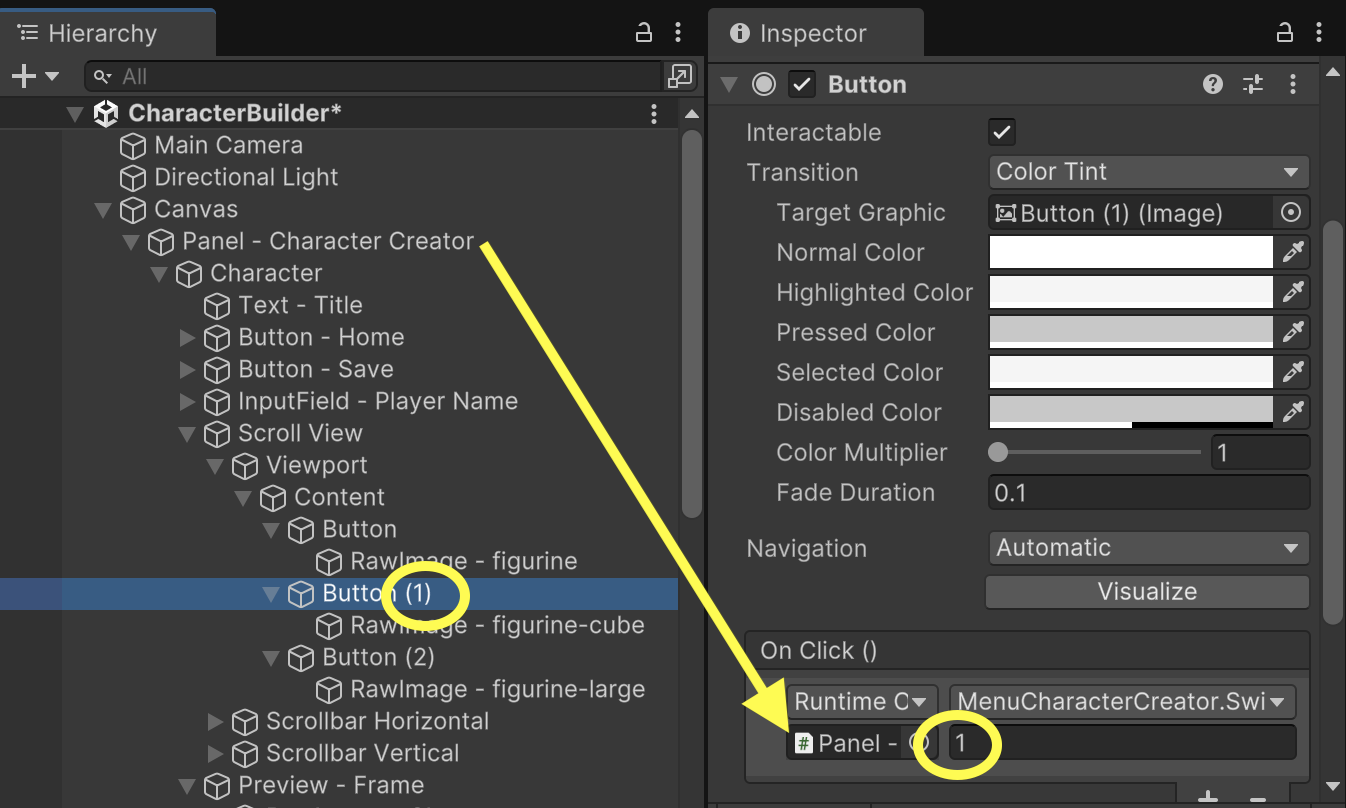Open Target Graphic object picker

(x=1291, y=212)
